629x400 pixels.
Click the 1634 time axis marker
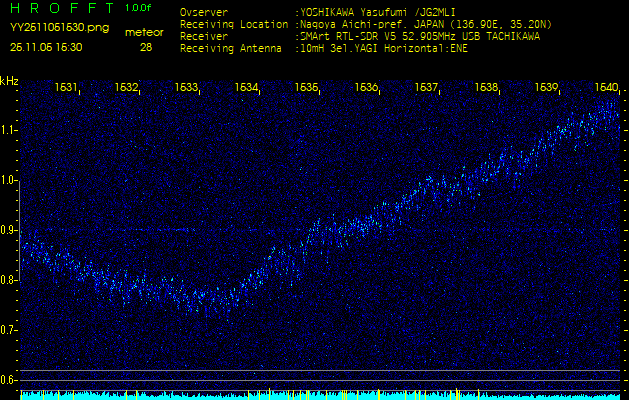[x=246, y=87]
